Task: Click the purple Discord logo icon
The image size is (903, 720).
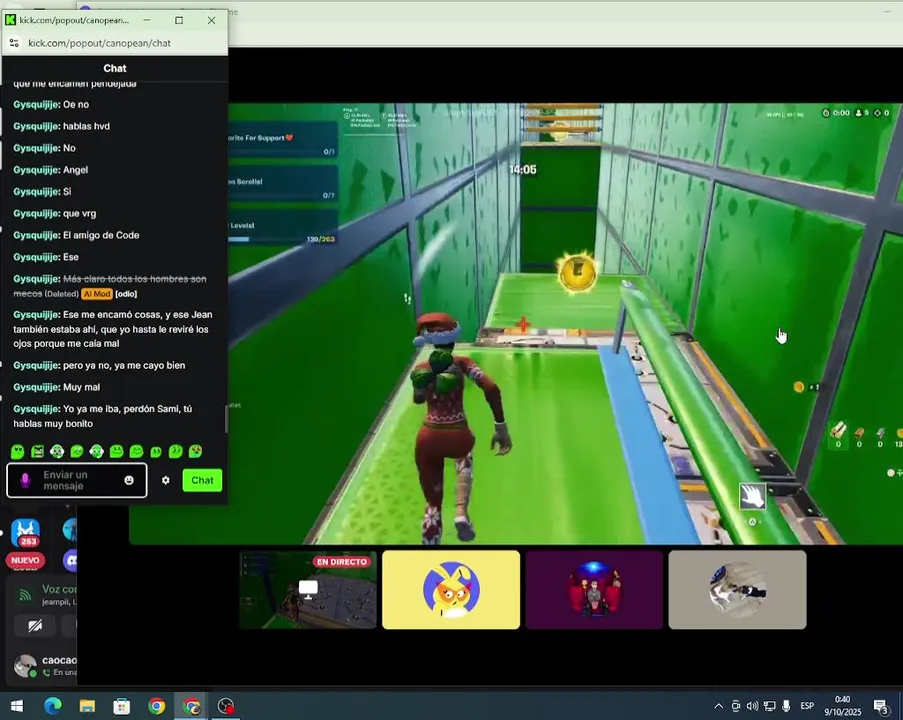Action: (70, 560)
